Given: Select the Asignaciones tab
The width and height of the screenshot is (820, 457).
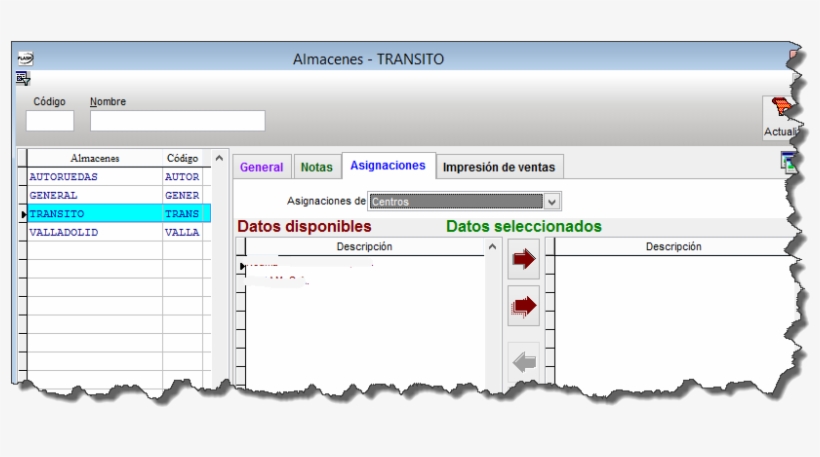Looking at the screenshot, I should point(388,165).
